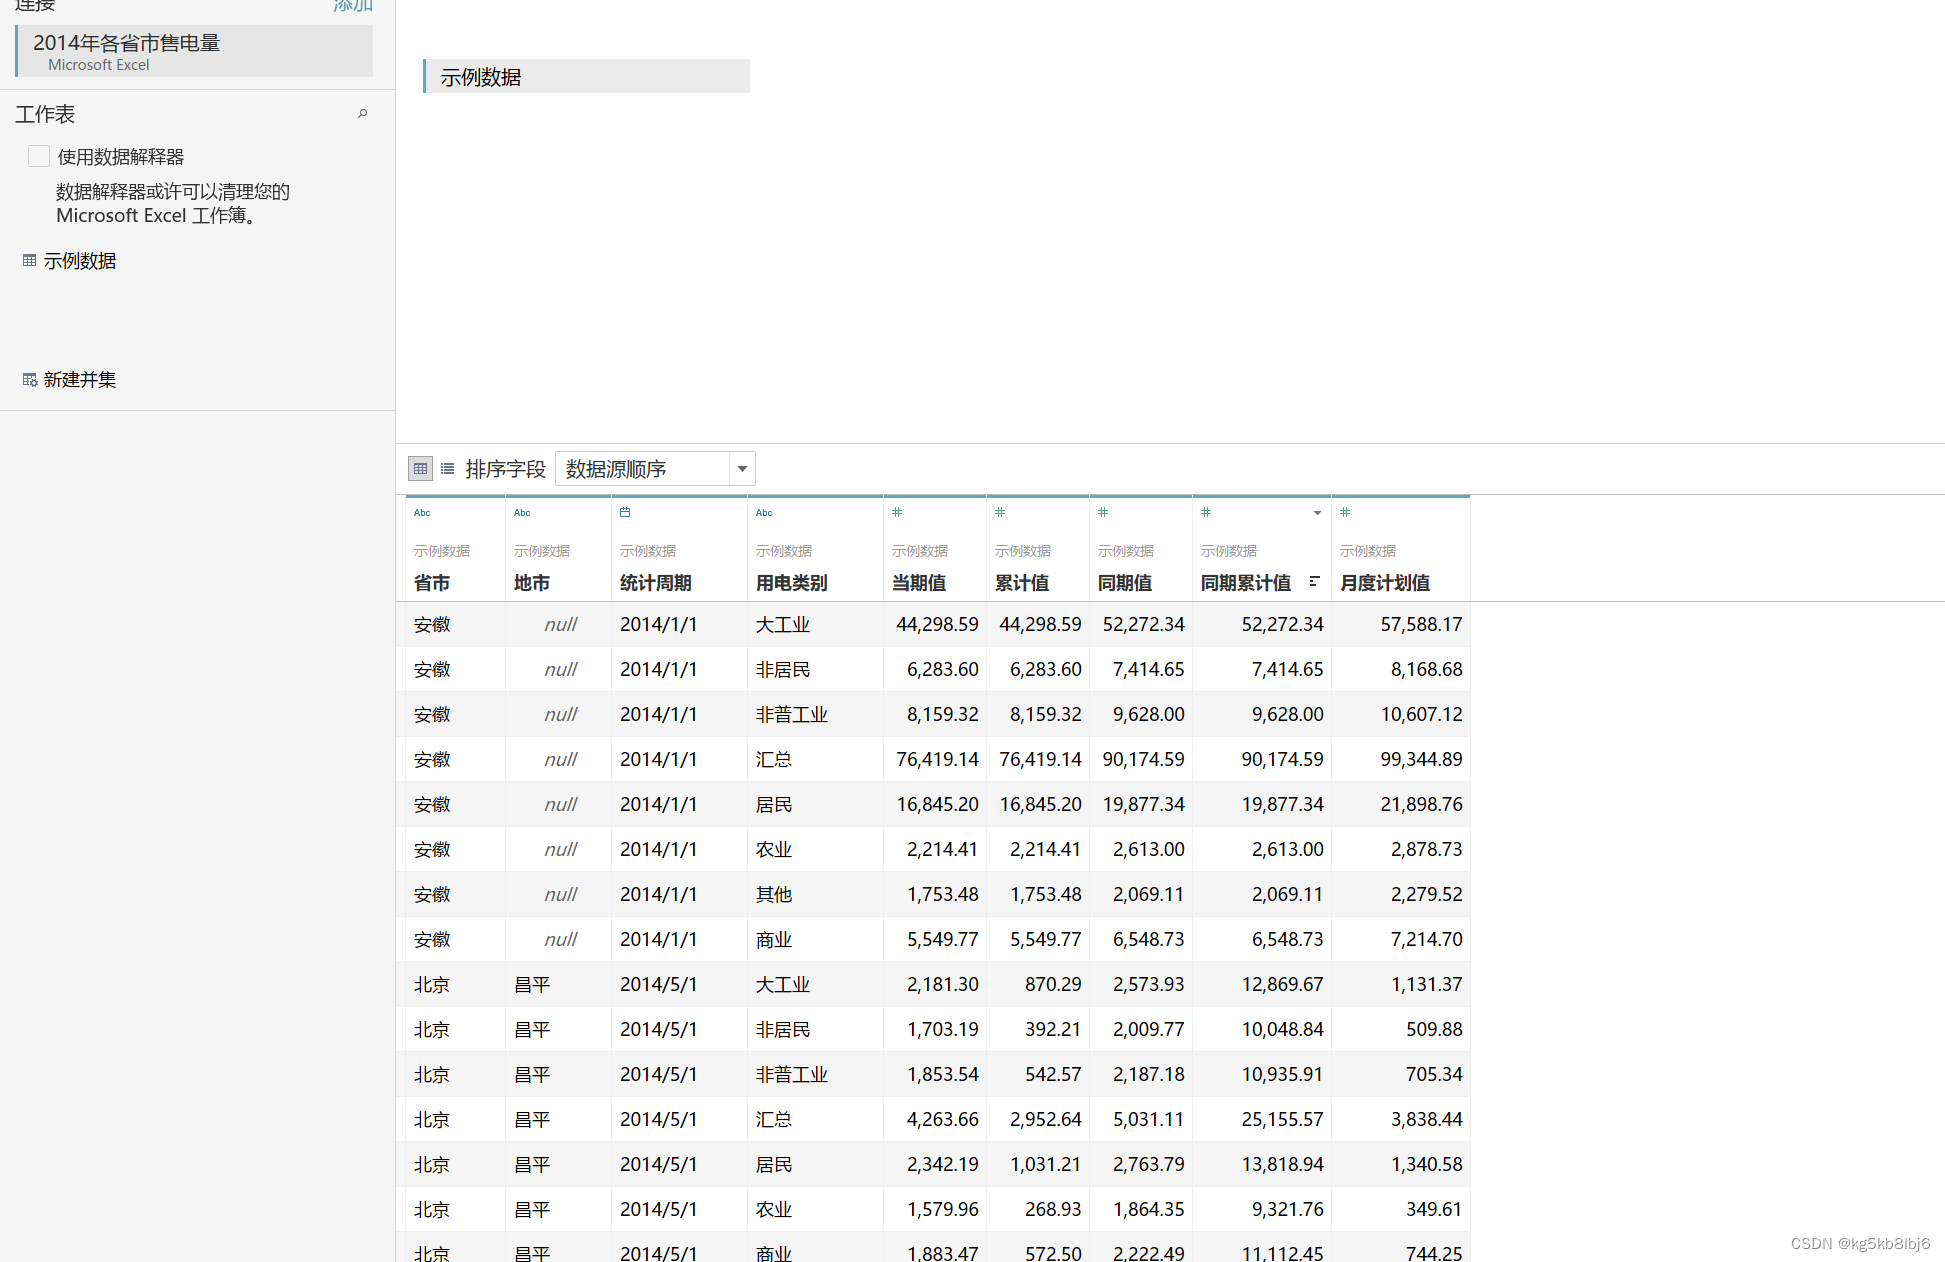1945x1262 pixels.
Task: Click cell value 19,877.34 in 同期值 column
Action: [1143, 804]
